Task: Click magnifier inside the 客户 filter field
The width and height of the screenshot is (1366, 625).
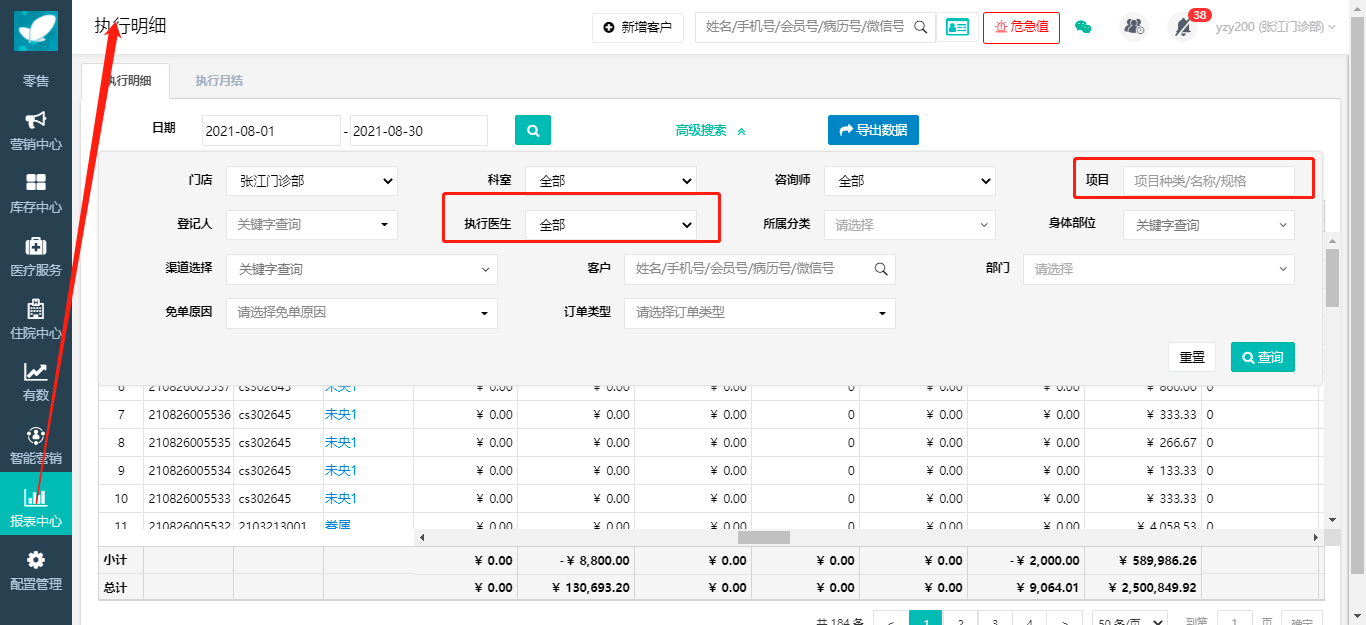Action: pos(881,269)
